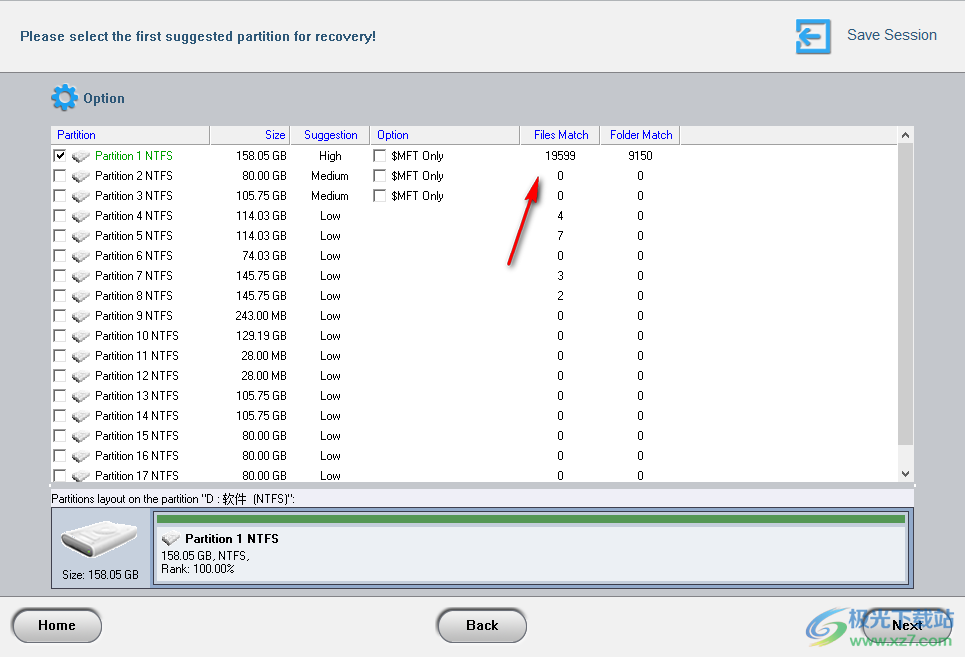Click the drive icon beside Partition 6 NTFS
This screenshot has width=965, height=657.
point(81,257)
